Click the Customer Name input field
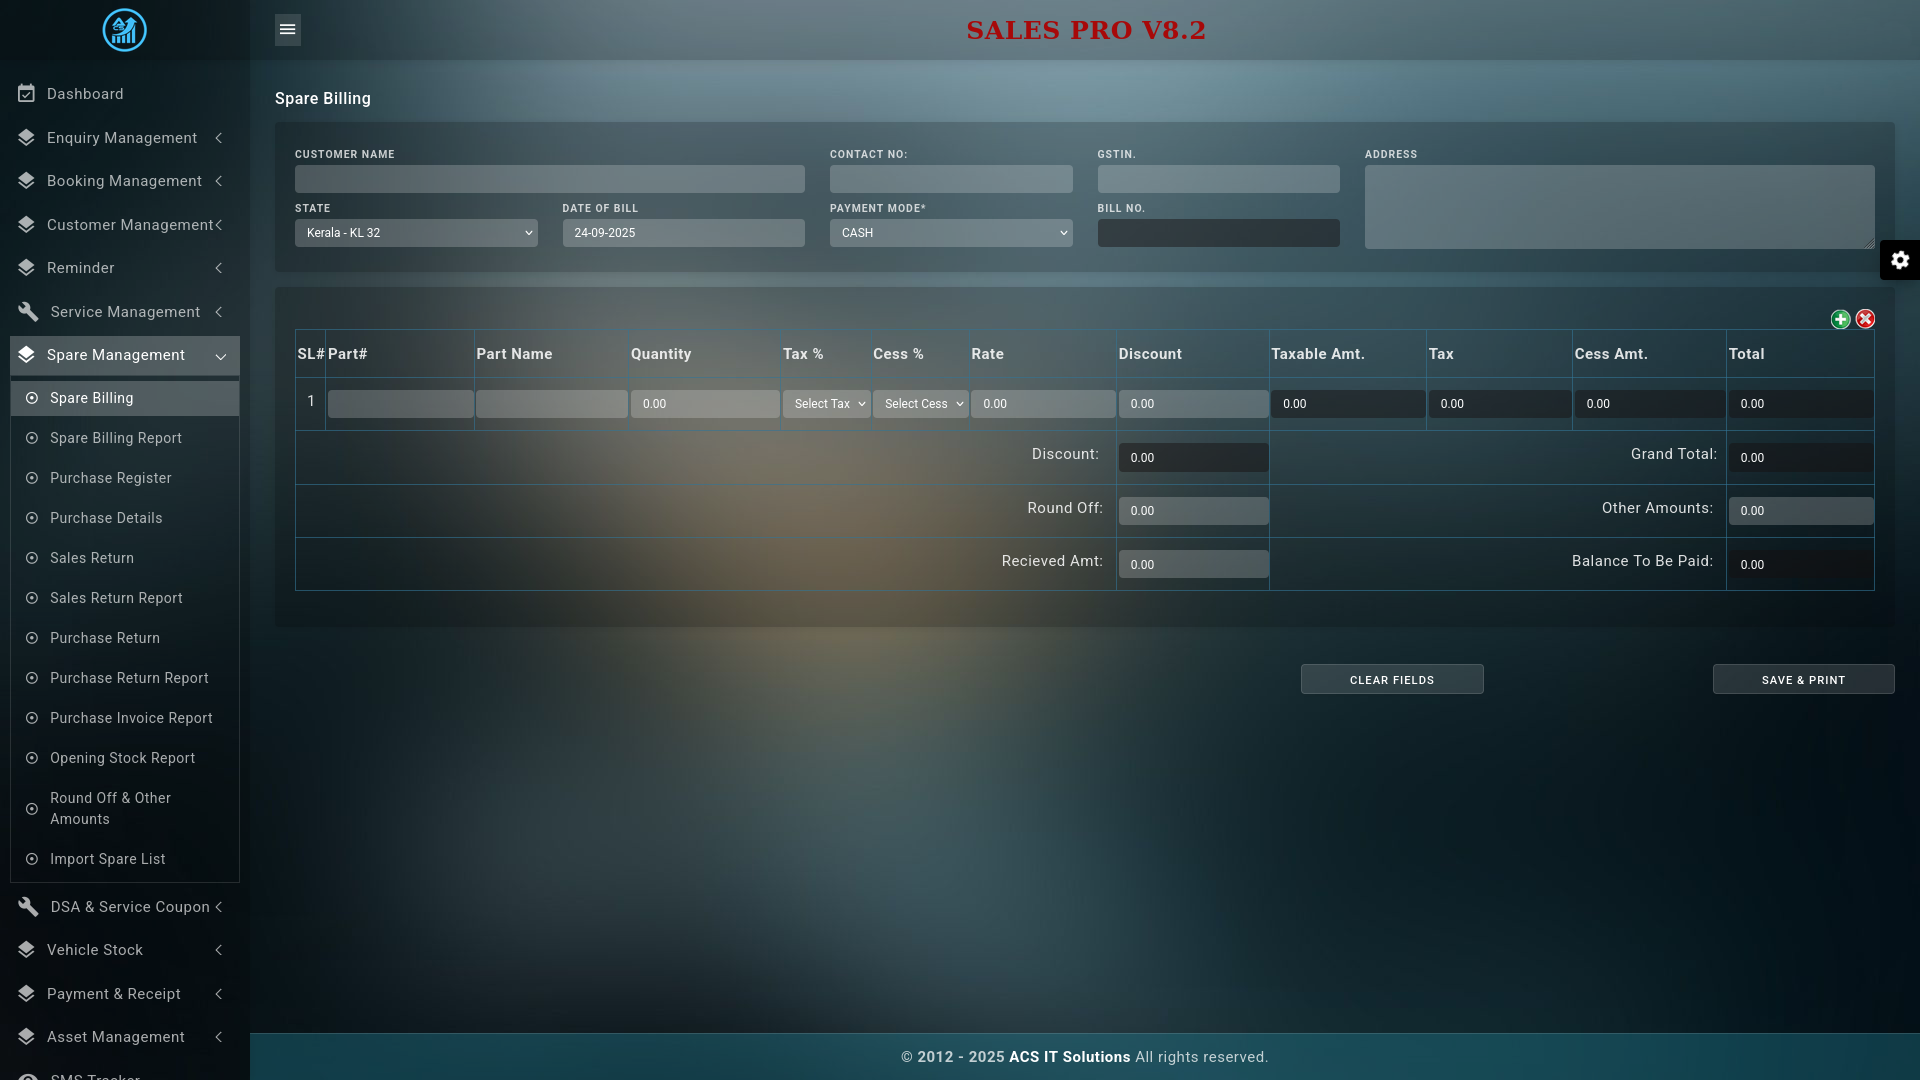 click(549, 179)
